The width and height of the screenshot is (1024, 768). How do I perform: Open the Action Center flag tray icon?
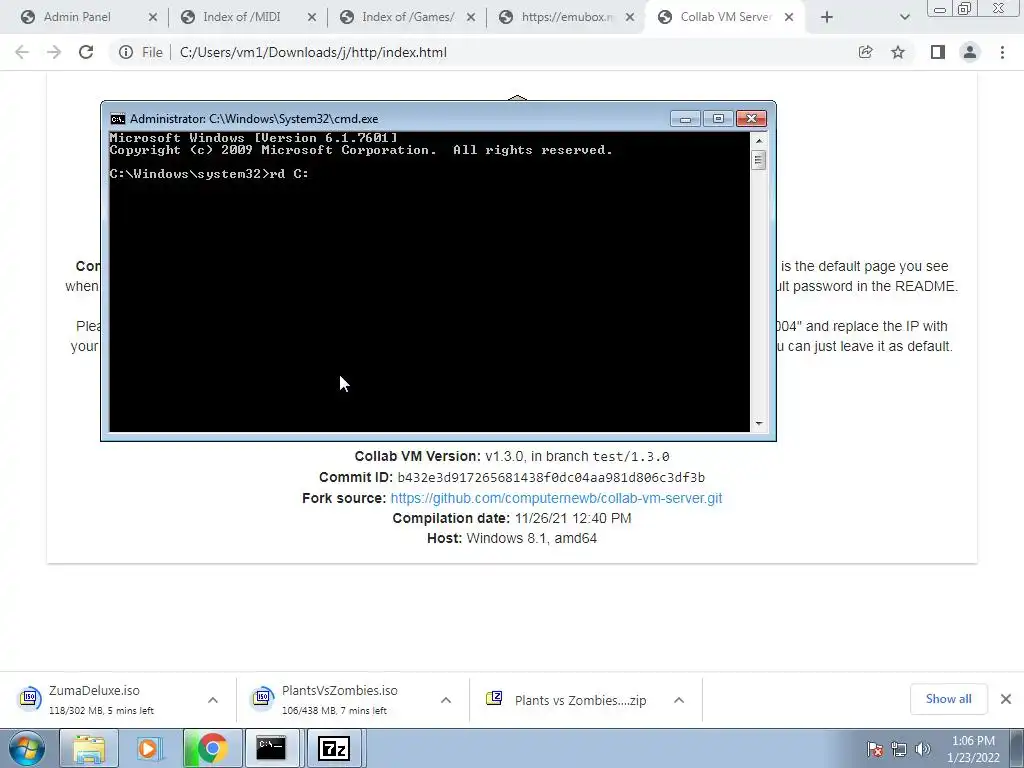[x=875, y=749]
